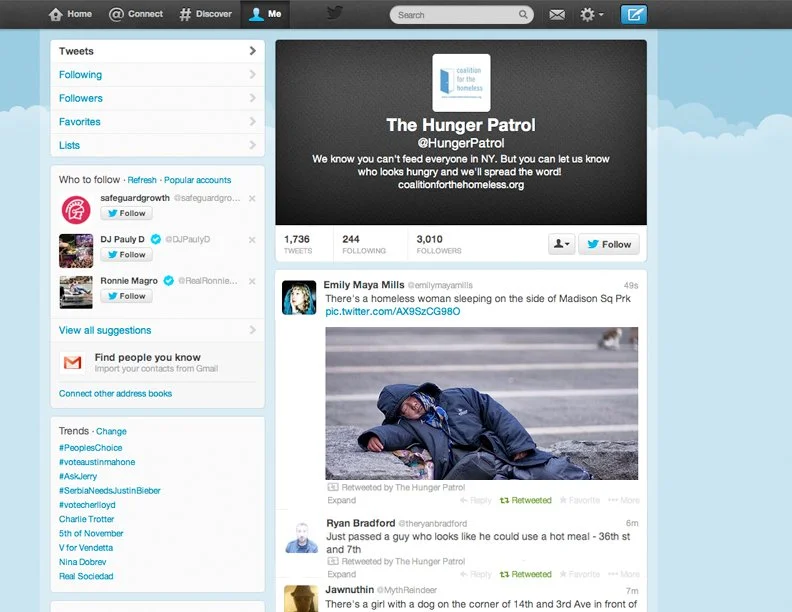Click the Gmail icon
The image size is (792, 612).
(73, 362)
